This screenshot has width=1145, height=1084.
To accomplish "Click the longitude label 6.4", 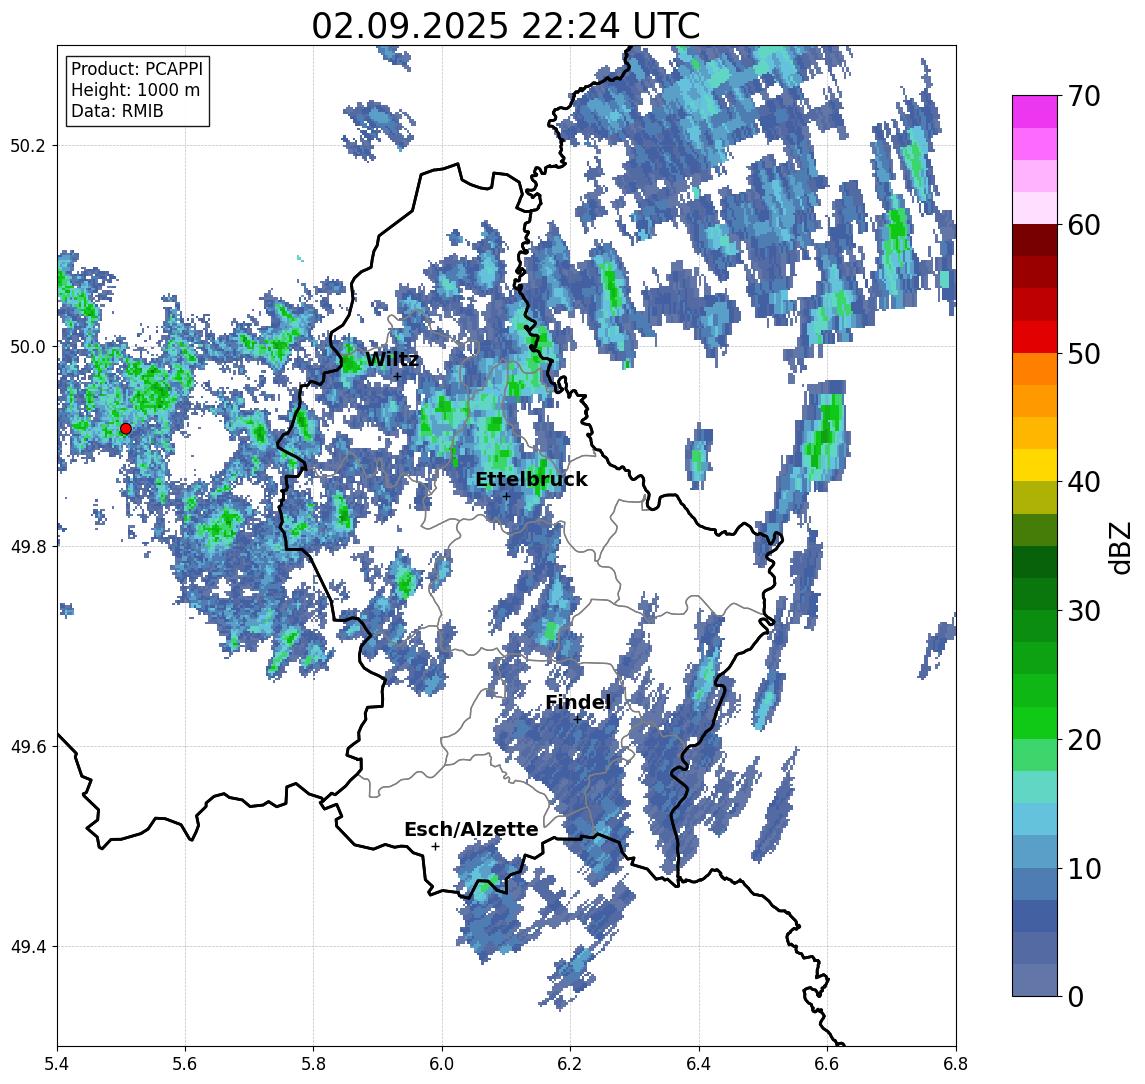I will (x=700, y=1064).
